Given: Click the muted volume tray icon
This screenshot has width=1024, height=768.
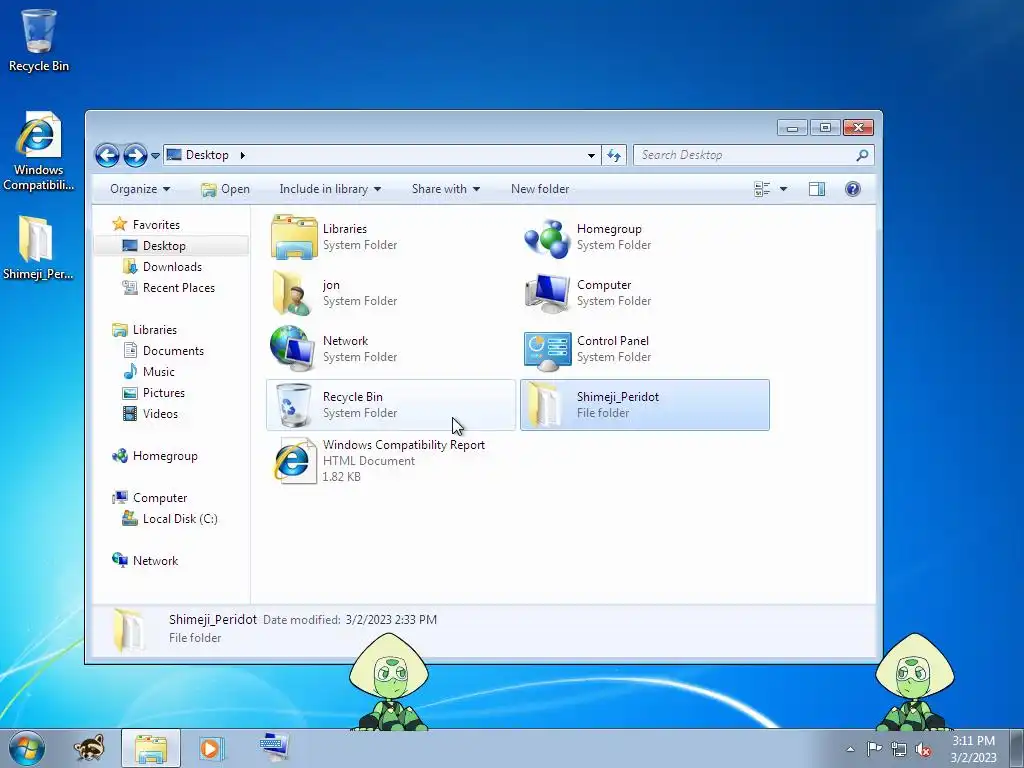Looking at the screenshot, I should 923,749.
